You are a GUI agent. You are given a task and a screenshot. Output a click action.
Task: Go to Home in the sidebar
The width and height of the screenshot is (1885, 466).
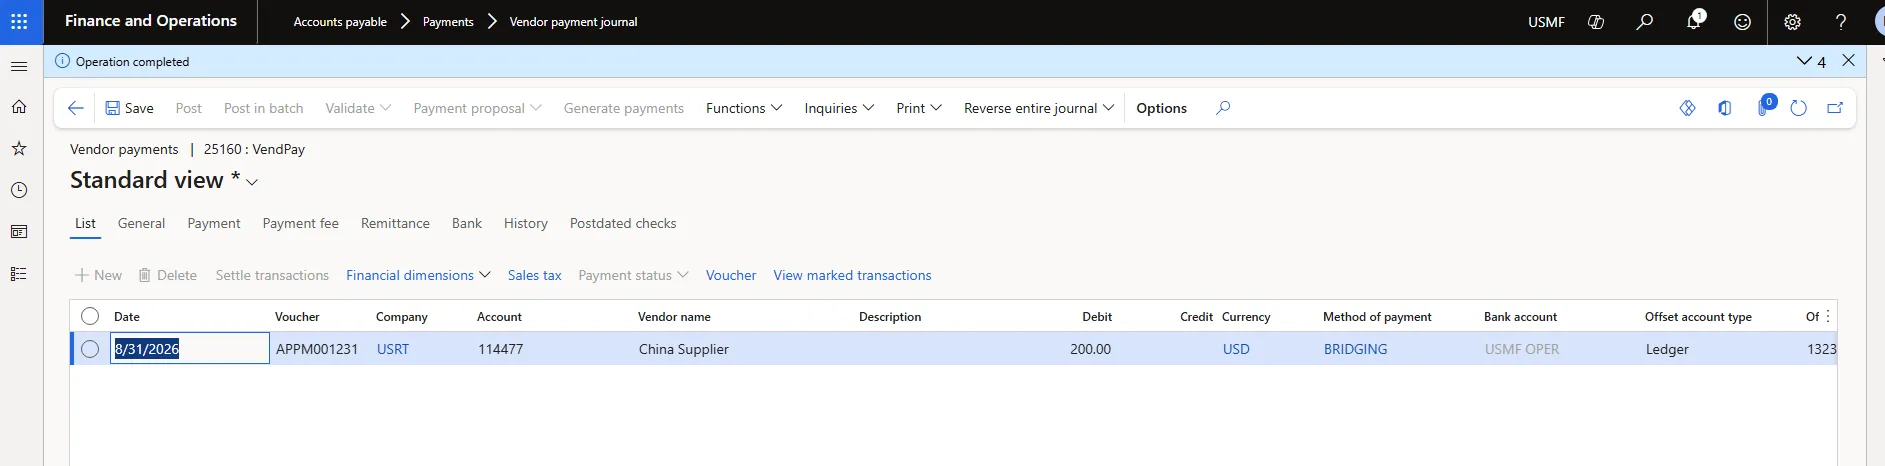(19, 107)
